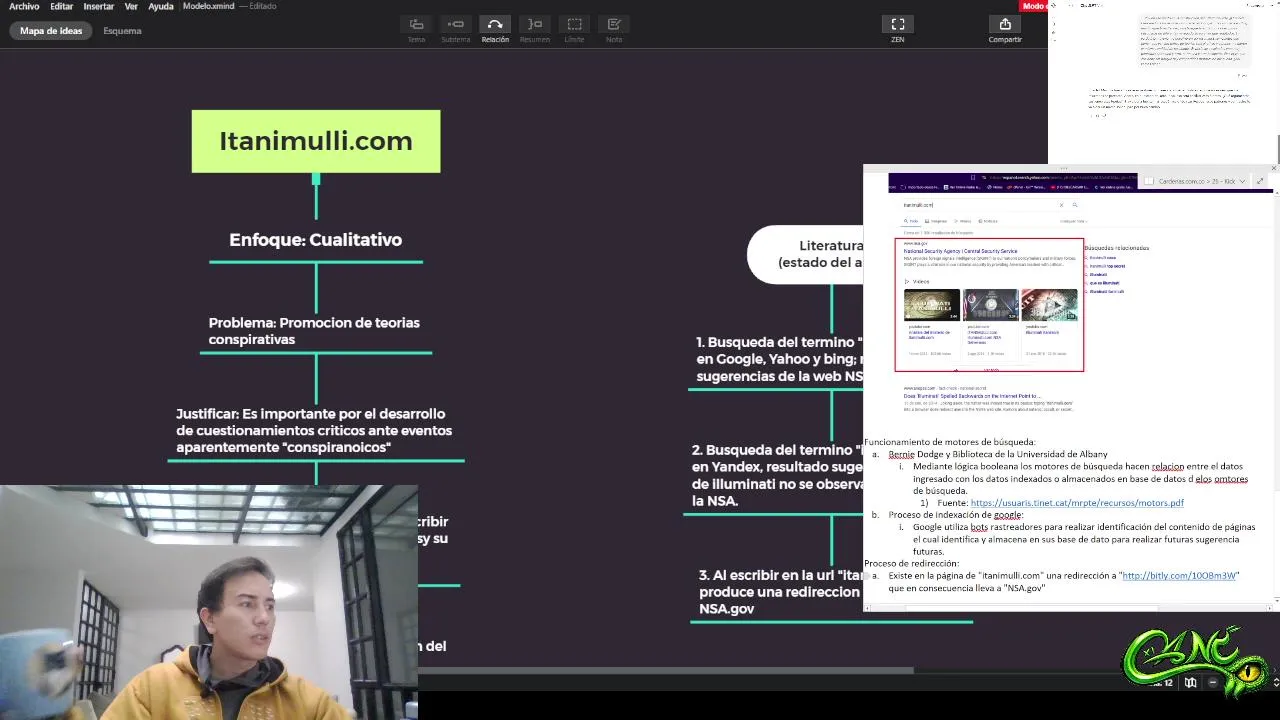Click the magnifier search icon in embedded browser
The height and width of the screenshot is (720, 1280).
pos(1075,205)
